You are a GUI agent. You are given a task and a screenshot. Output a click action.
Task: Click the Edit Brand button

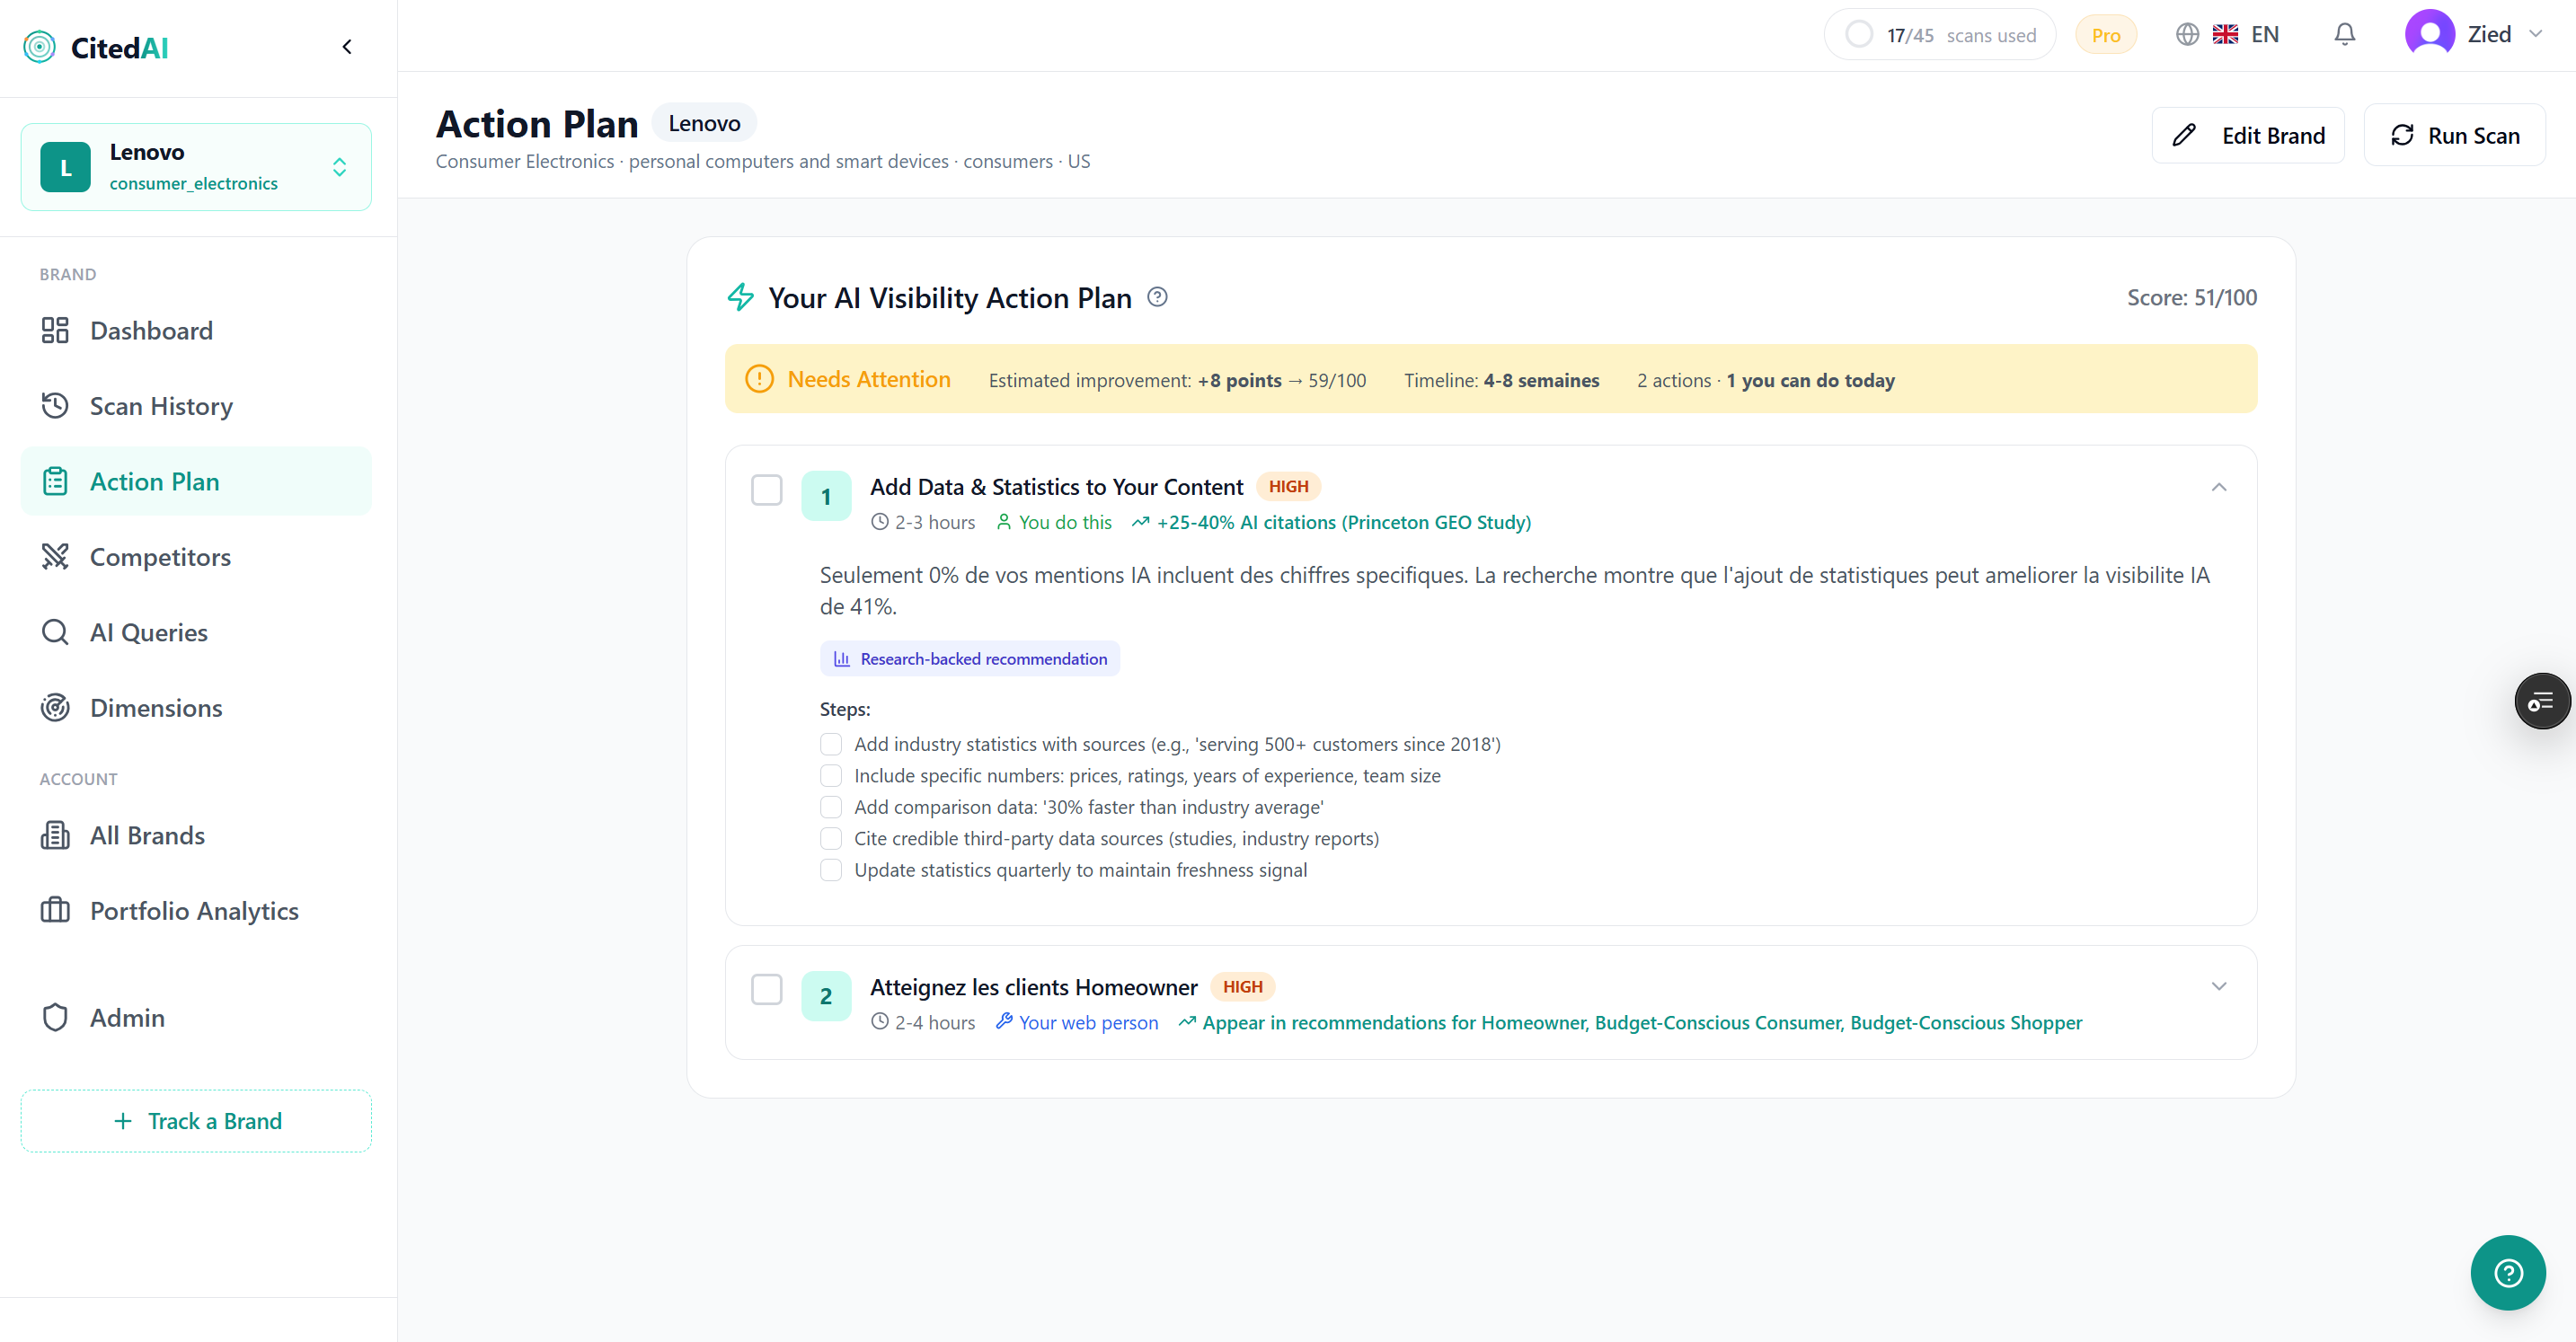click(2248, 135)
